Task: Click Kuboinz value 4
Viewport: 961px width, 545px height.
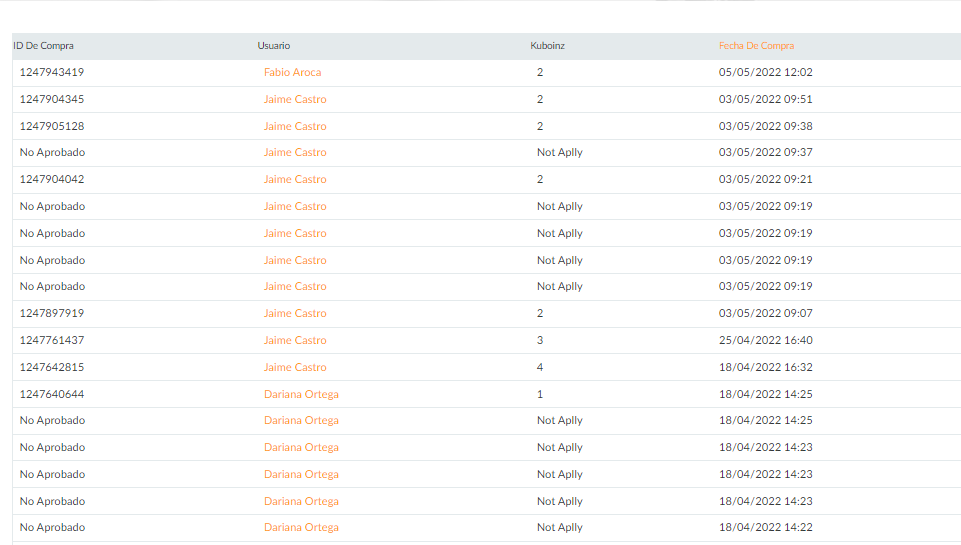Action: (540, 367)
